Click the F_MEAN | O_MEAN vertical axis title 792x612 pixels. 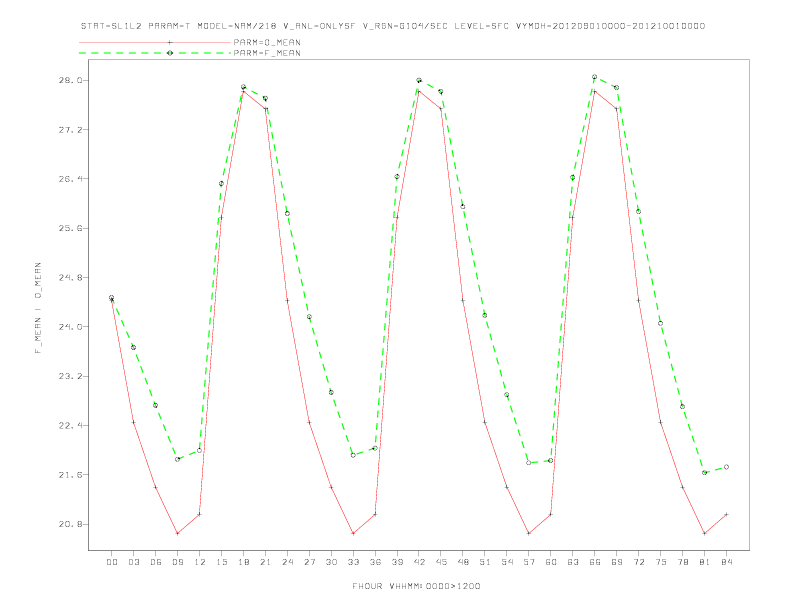38,308
